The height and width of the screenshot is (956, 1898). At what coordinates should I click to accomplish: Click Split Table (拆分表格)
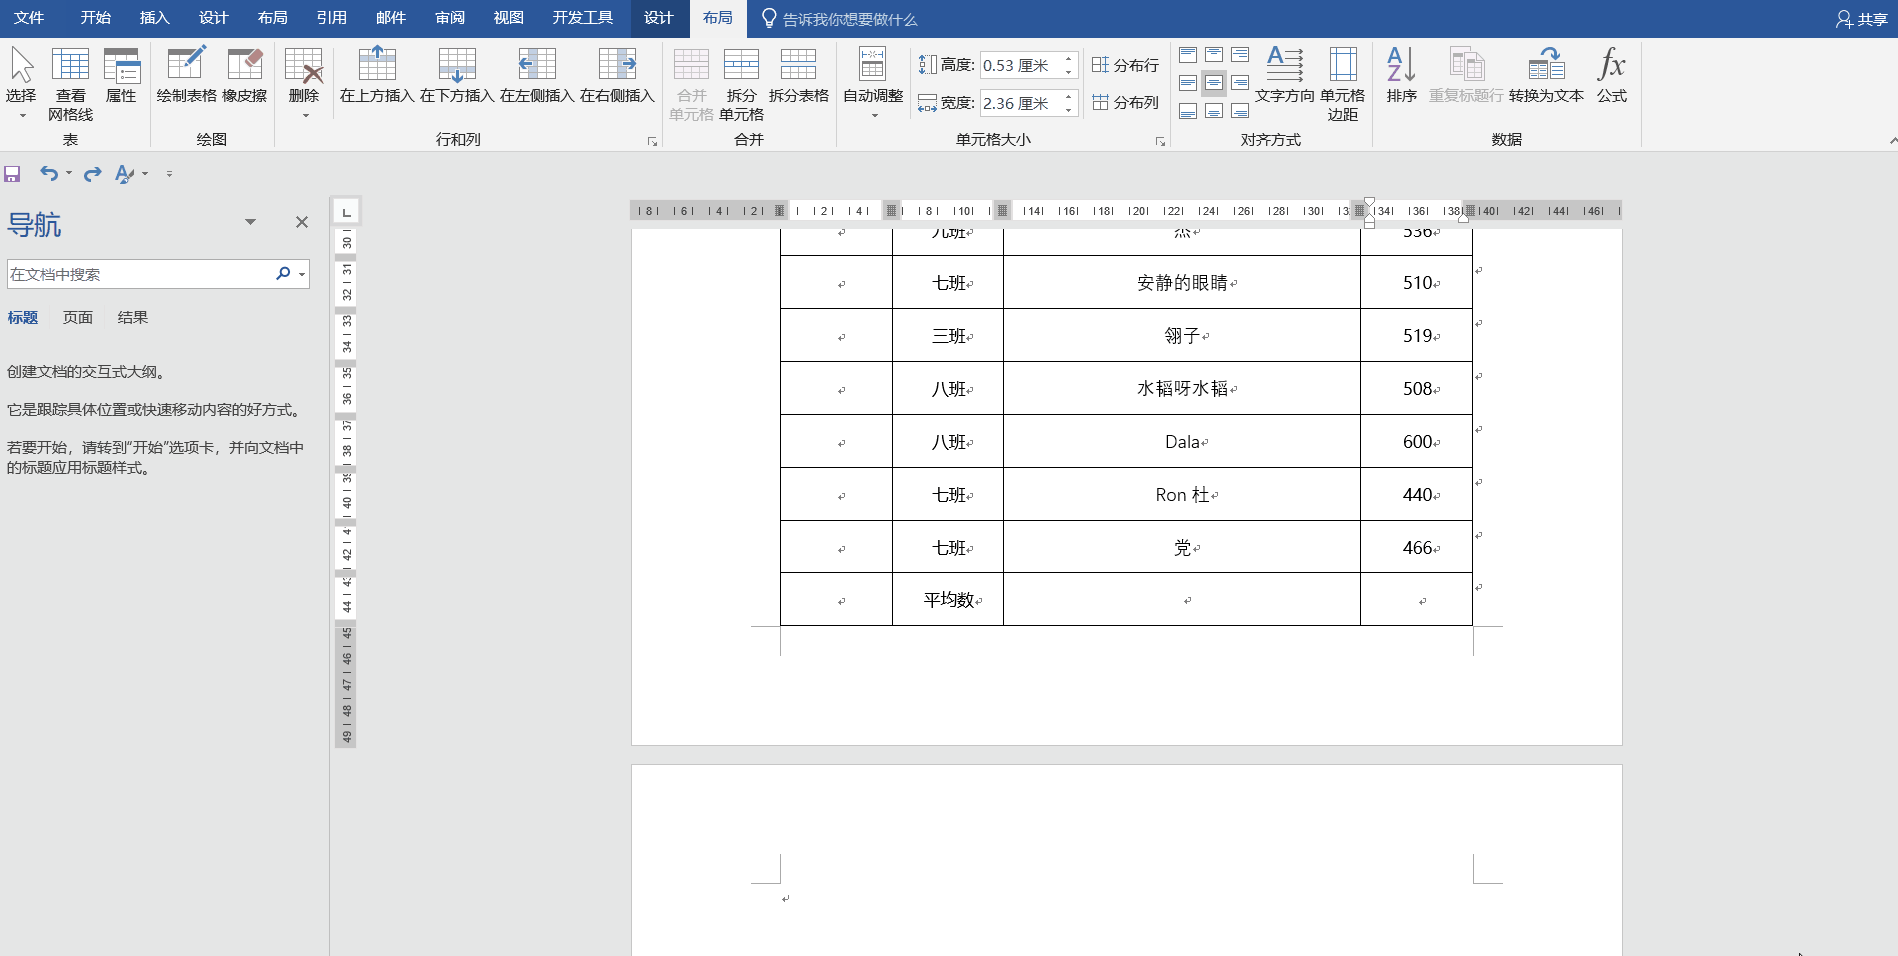(798, 75)
